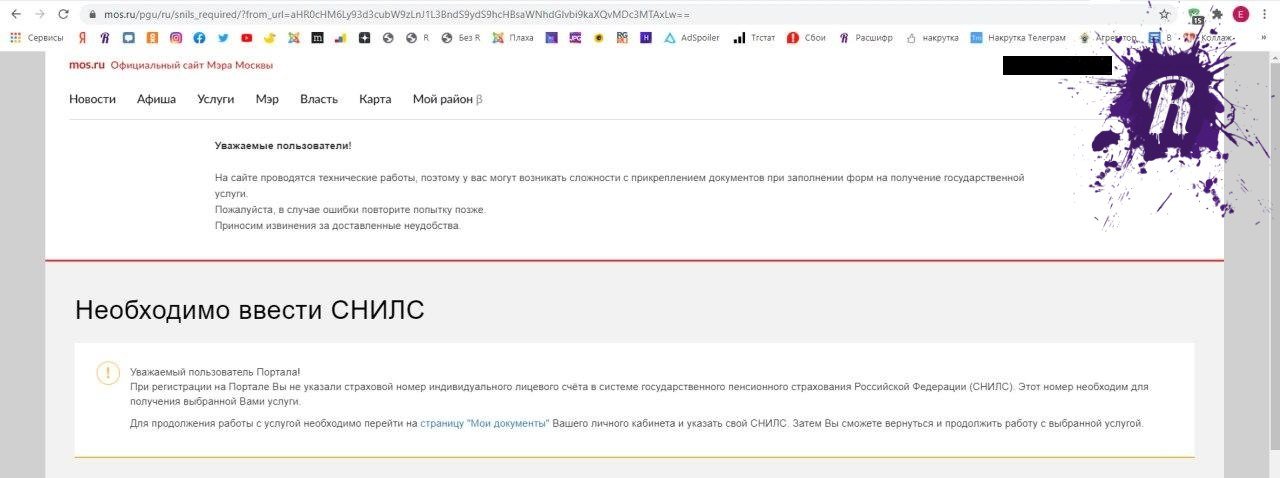This screenshot has width=1280, height=478.
Task: Follow the 'Мои документы' page link
Action: coord(485,424)
